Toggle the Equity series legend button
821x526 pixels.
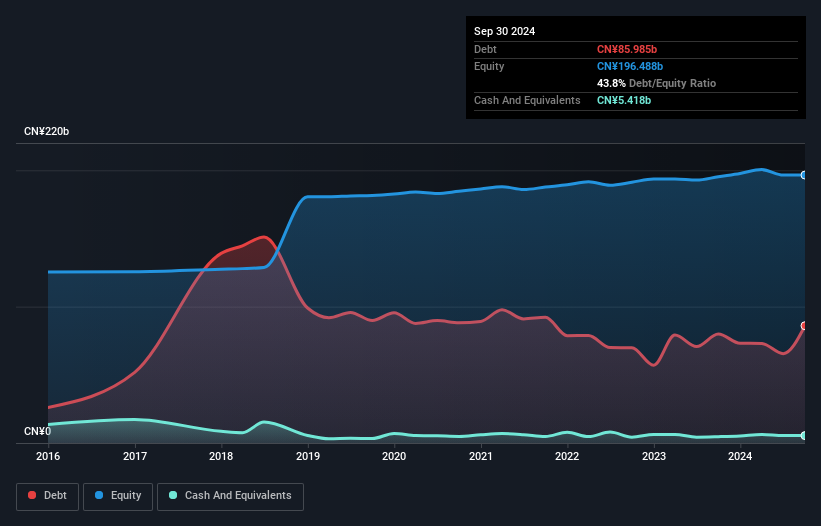118,496
